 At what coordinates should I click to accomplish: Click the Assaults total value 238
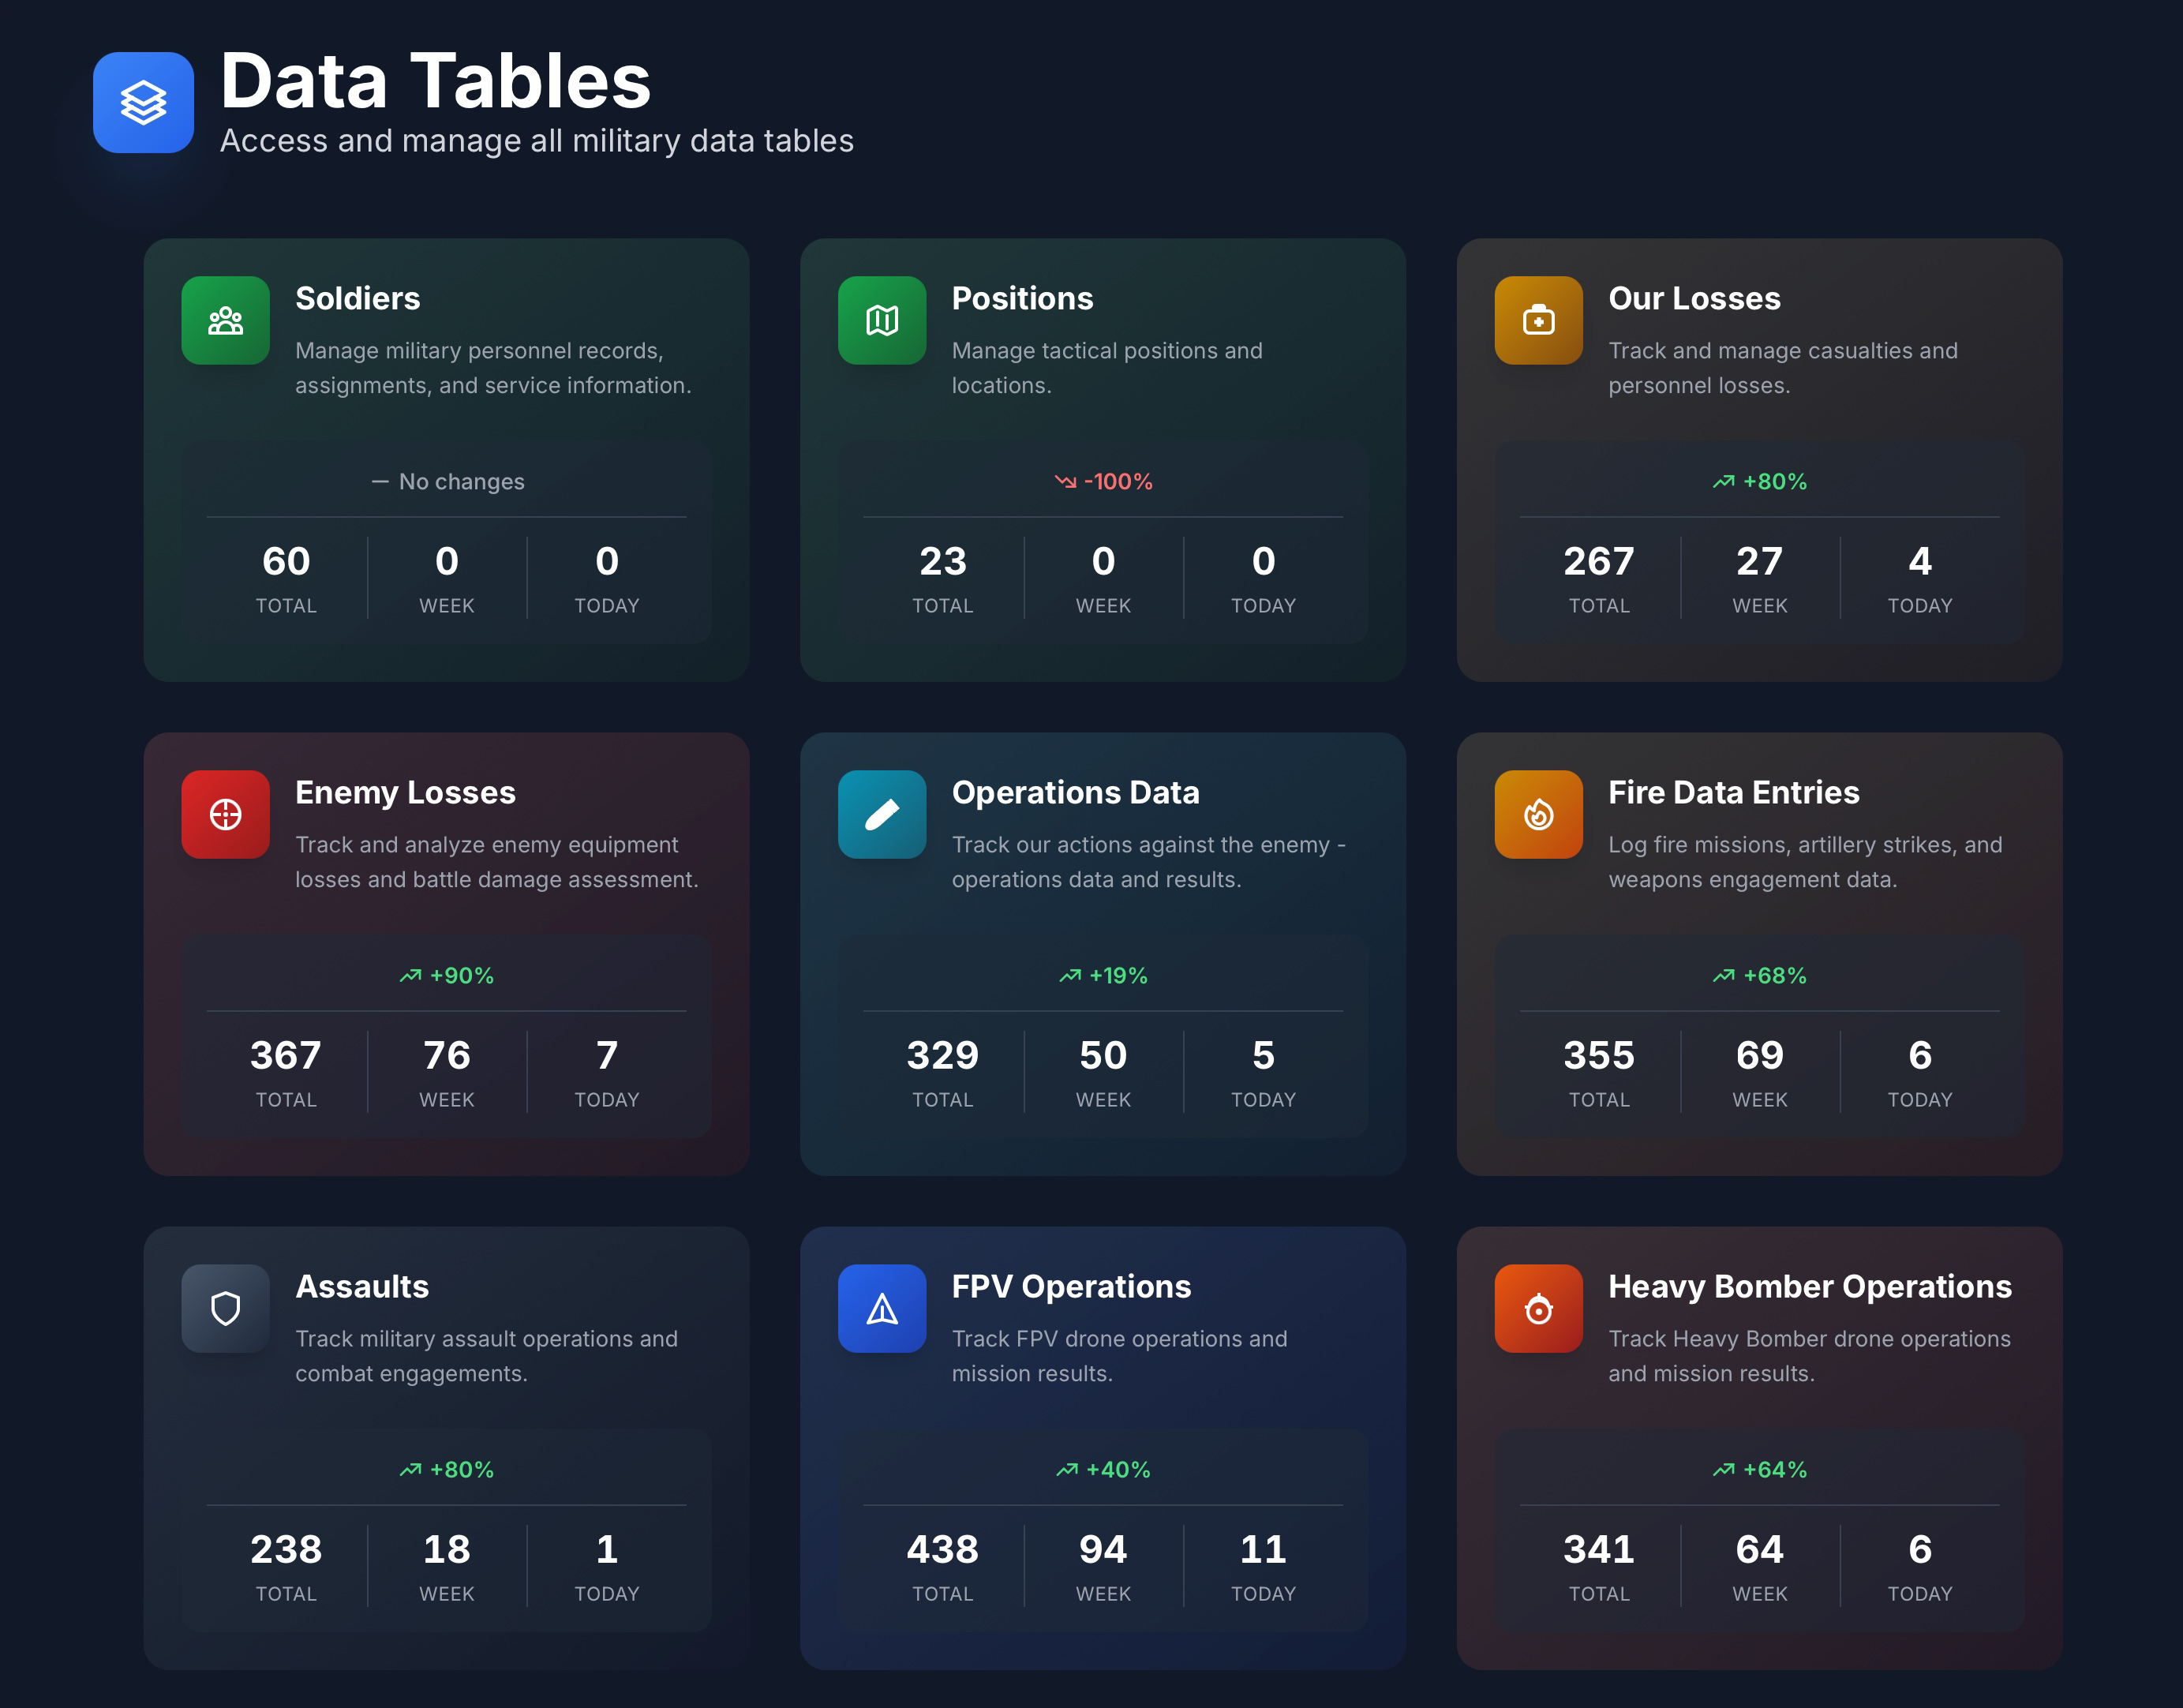286,1549
